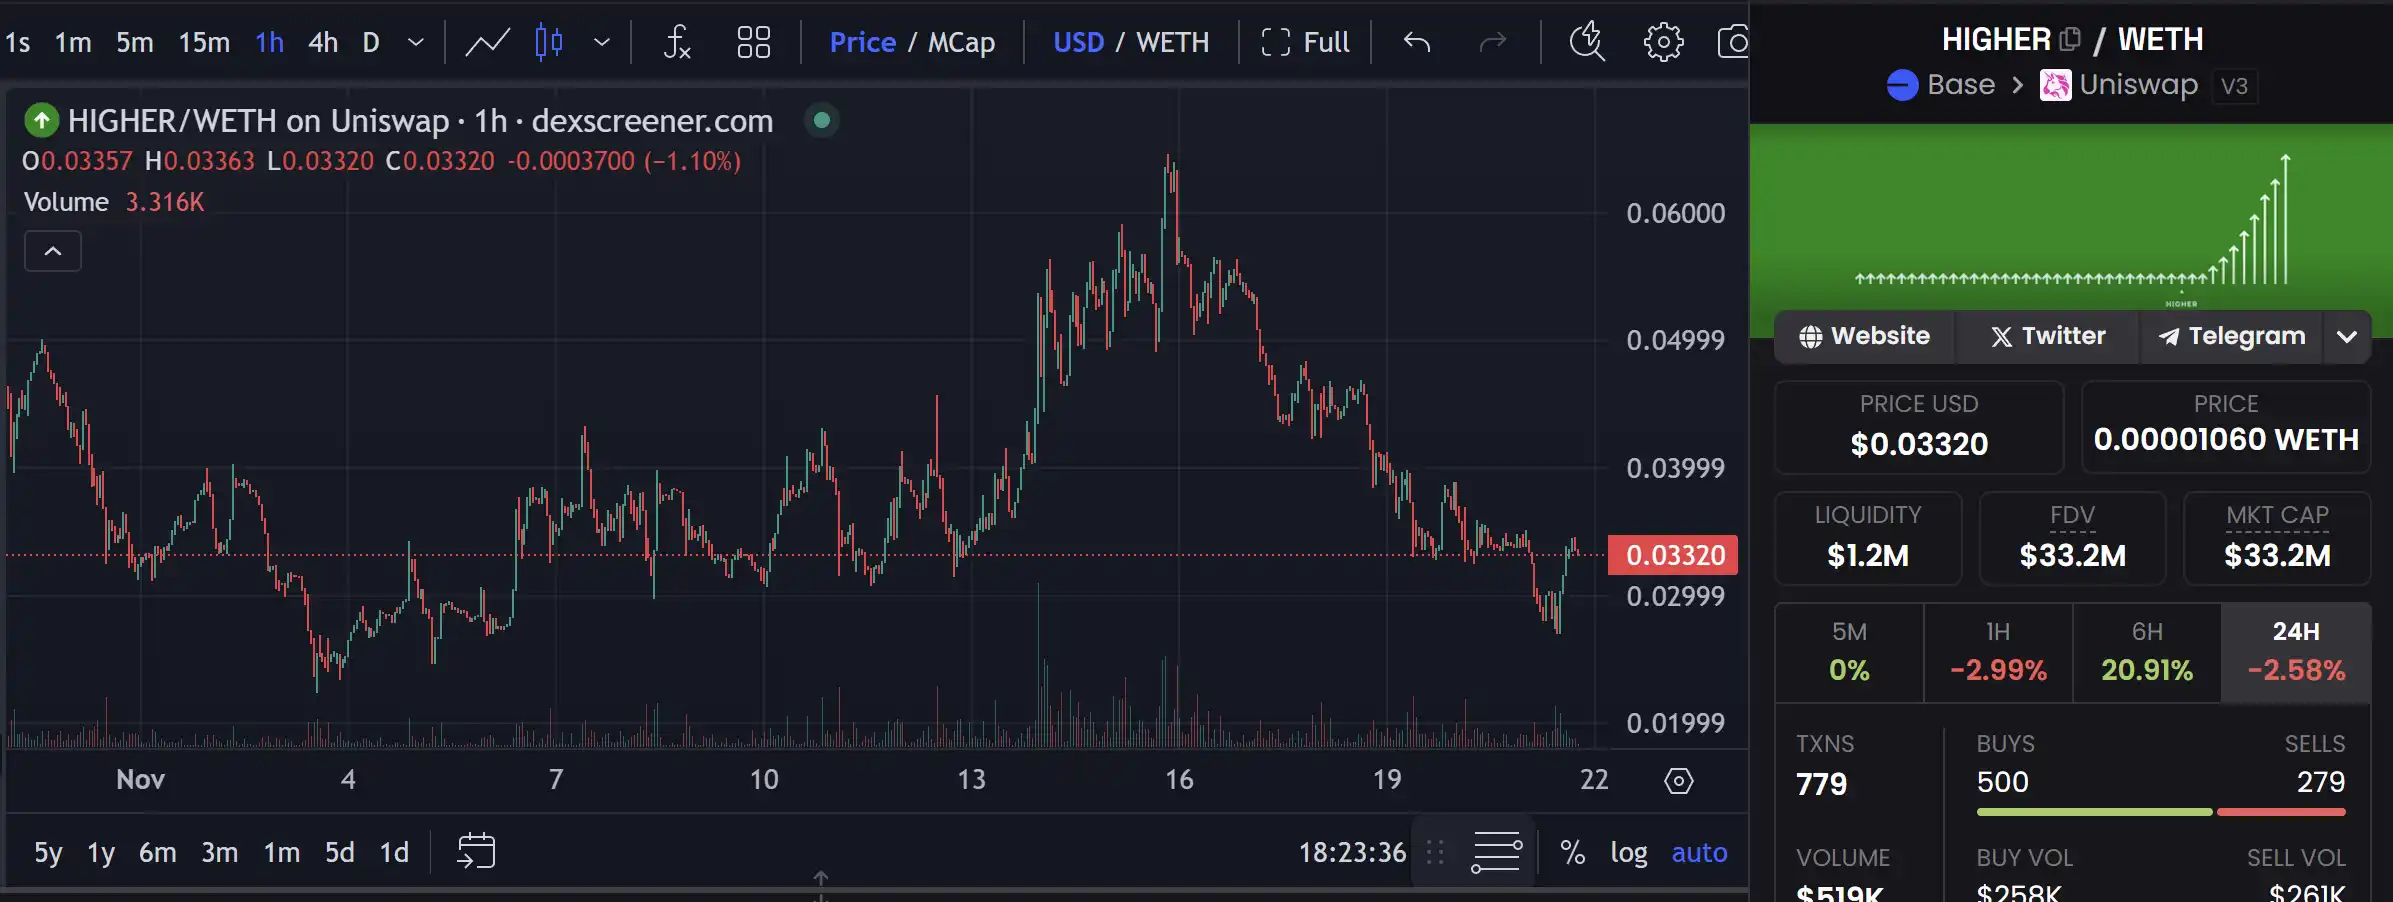Screen dimensions: 2393x902
Task: Toggle logarithmic scale
Action: pyautogui.click(x=1628, y=852)
